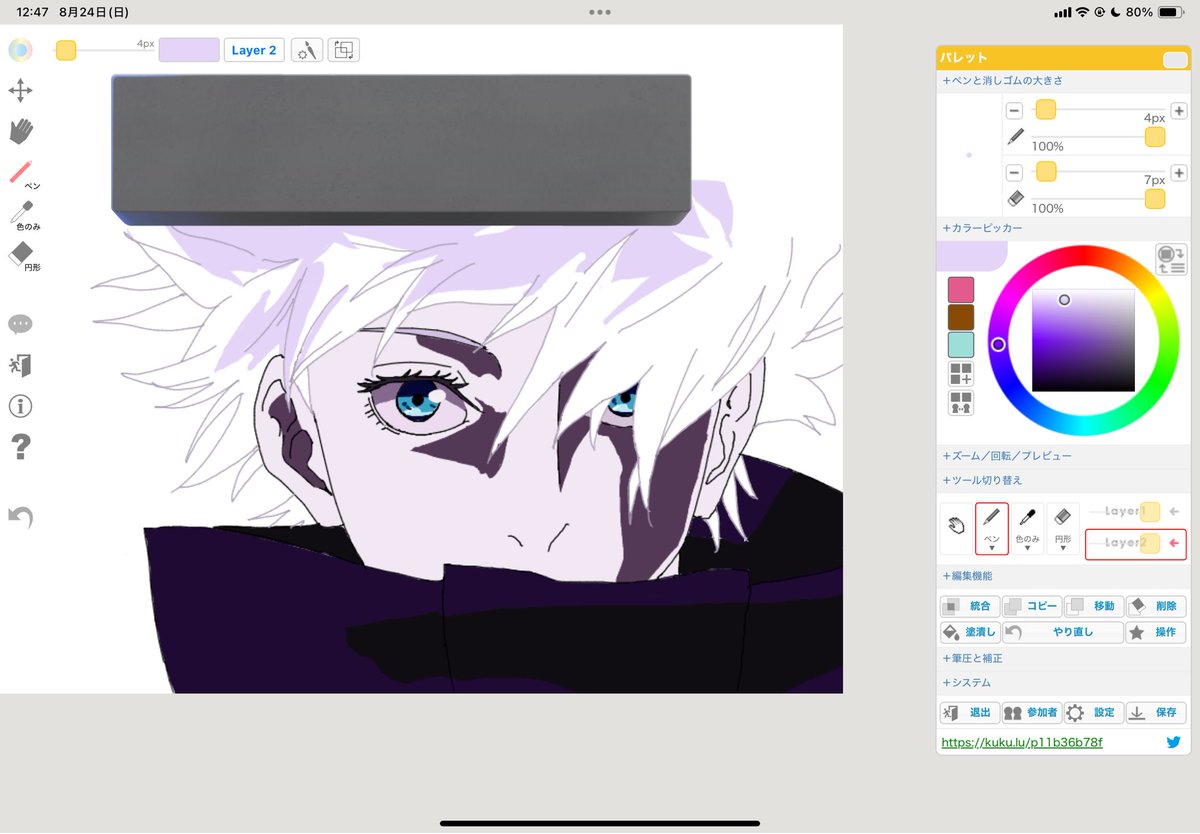Viewport: 1200px width, 834px height.
Task: Choose the pink ペン pen tool in the left sidebar
Action: pyautogui.click(x=24, y=174)
